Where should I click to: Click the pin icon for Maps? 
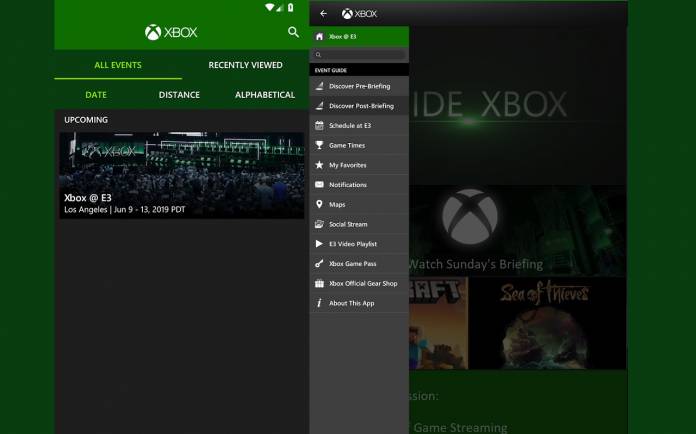coord(319,204)
